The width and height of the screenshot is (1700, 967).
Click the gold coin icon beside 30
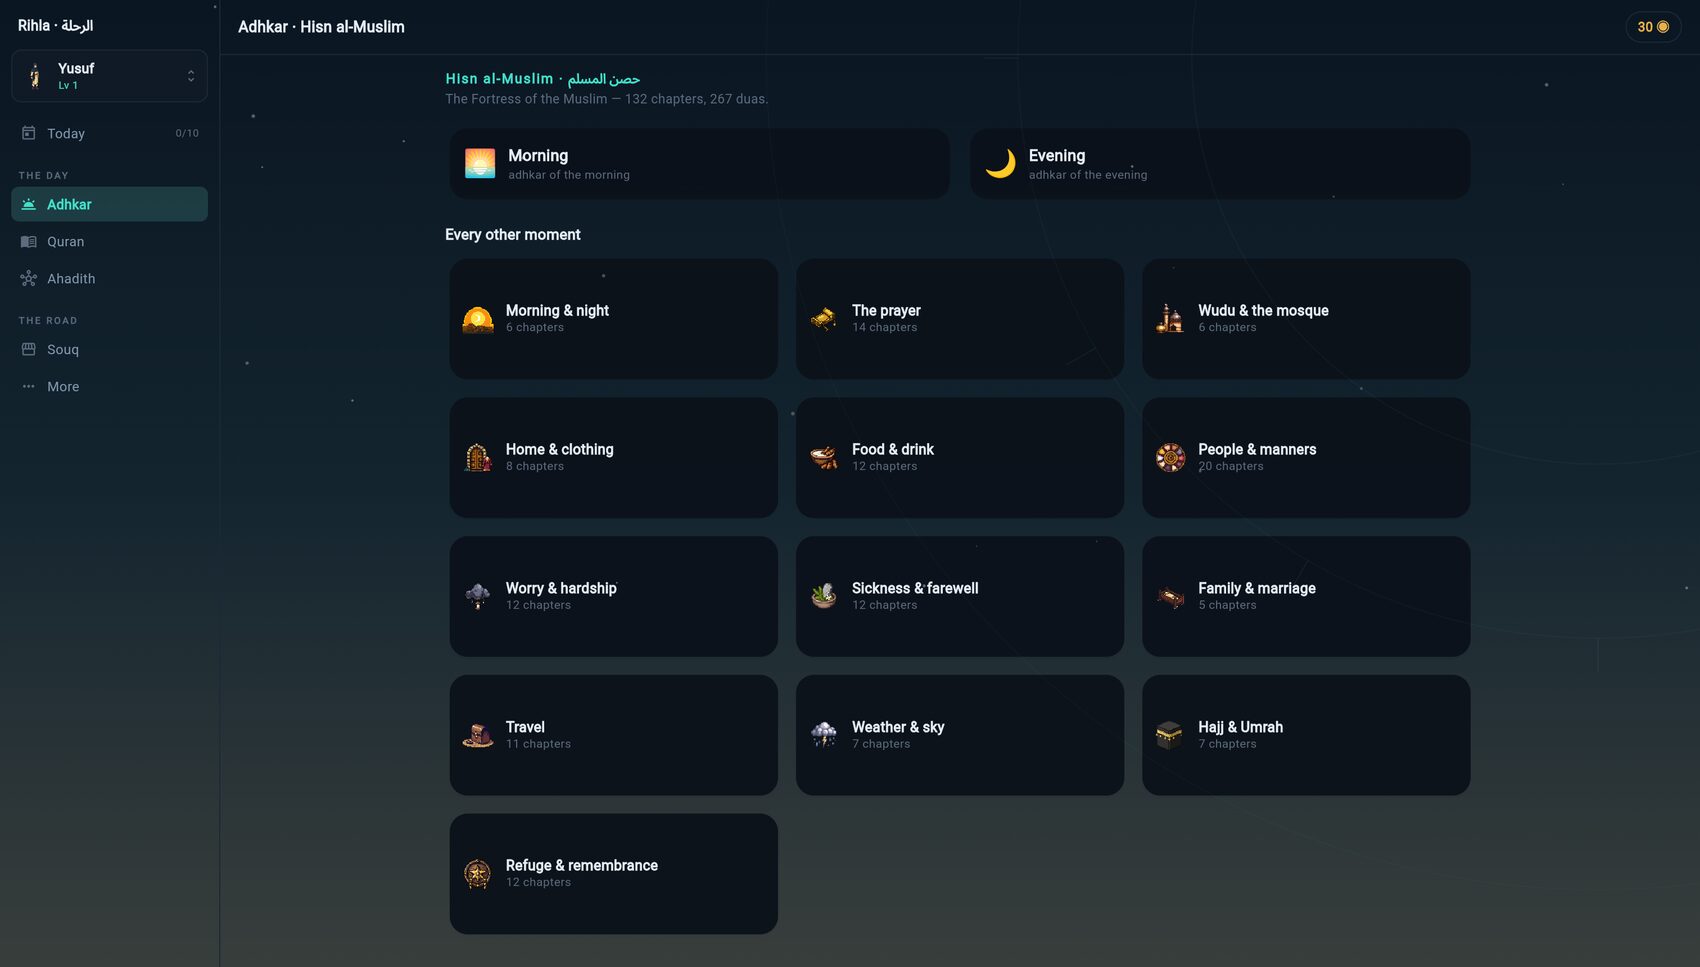pyautogui.click(x=1663, y=27)
